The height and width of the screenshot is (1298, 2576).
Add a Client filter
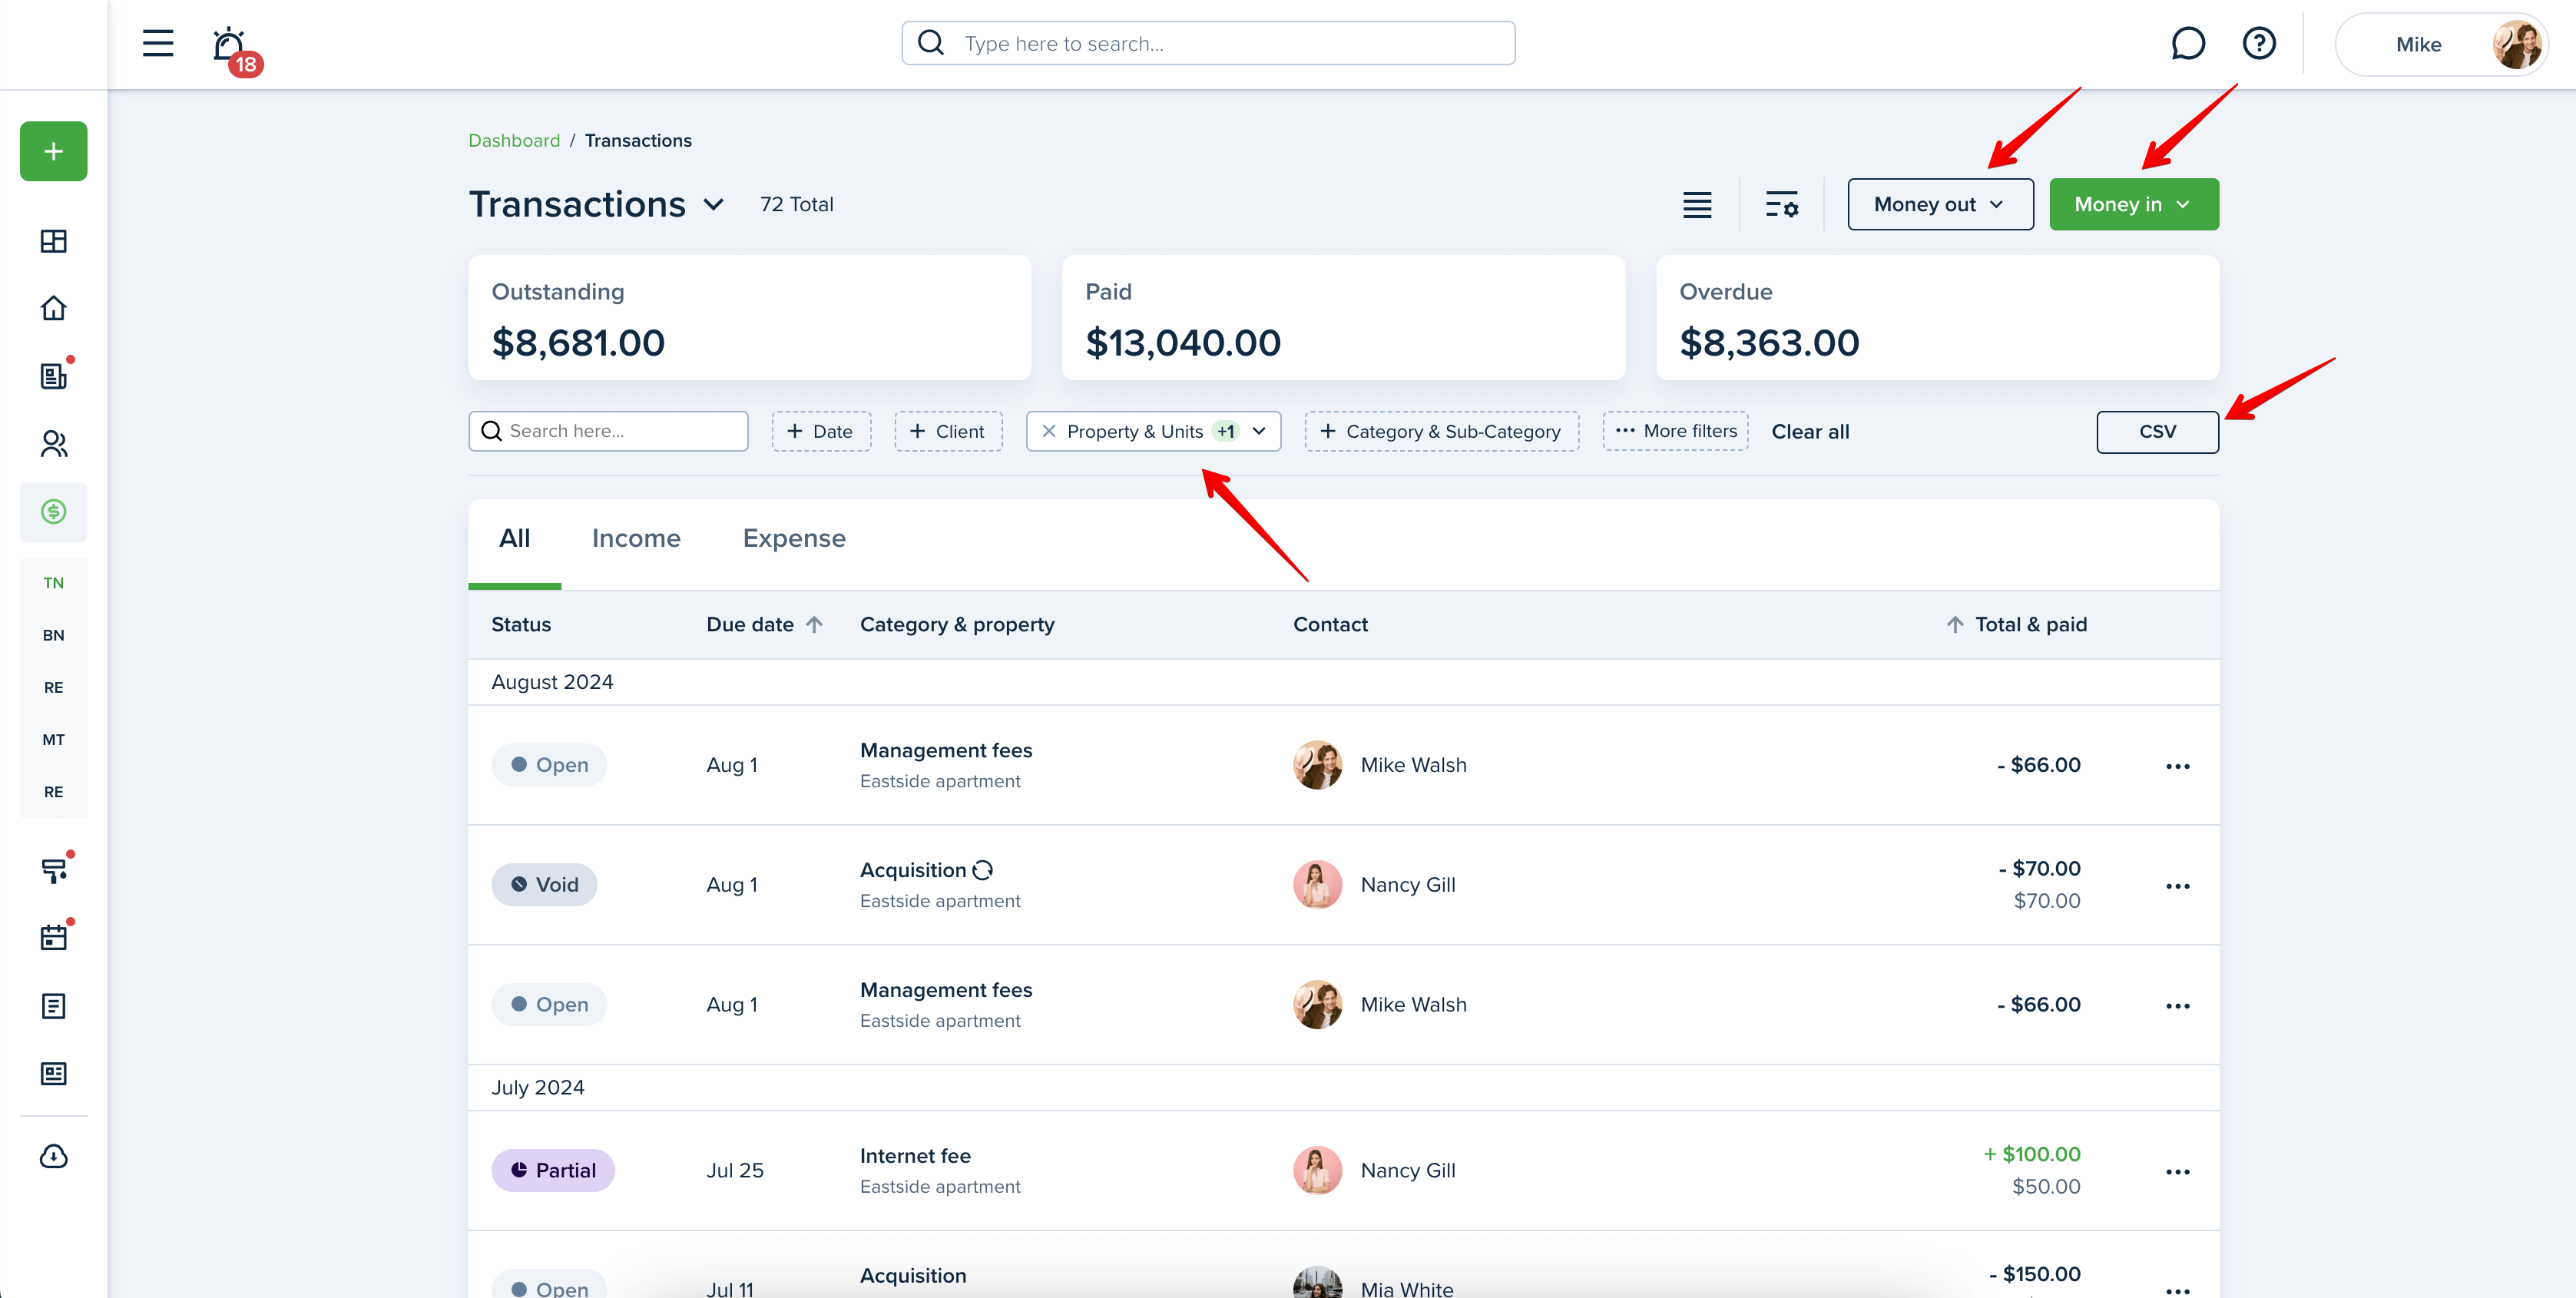tap(948, 431)
